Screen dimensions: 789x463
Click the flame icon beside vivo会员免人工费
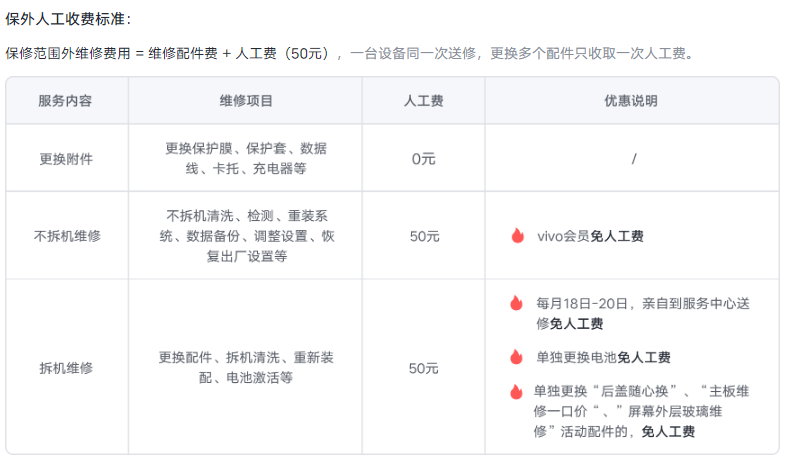[x=517, y=236]
